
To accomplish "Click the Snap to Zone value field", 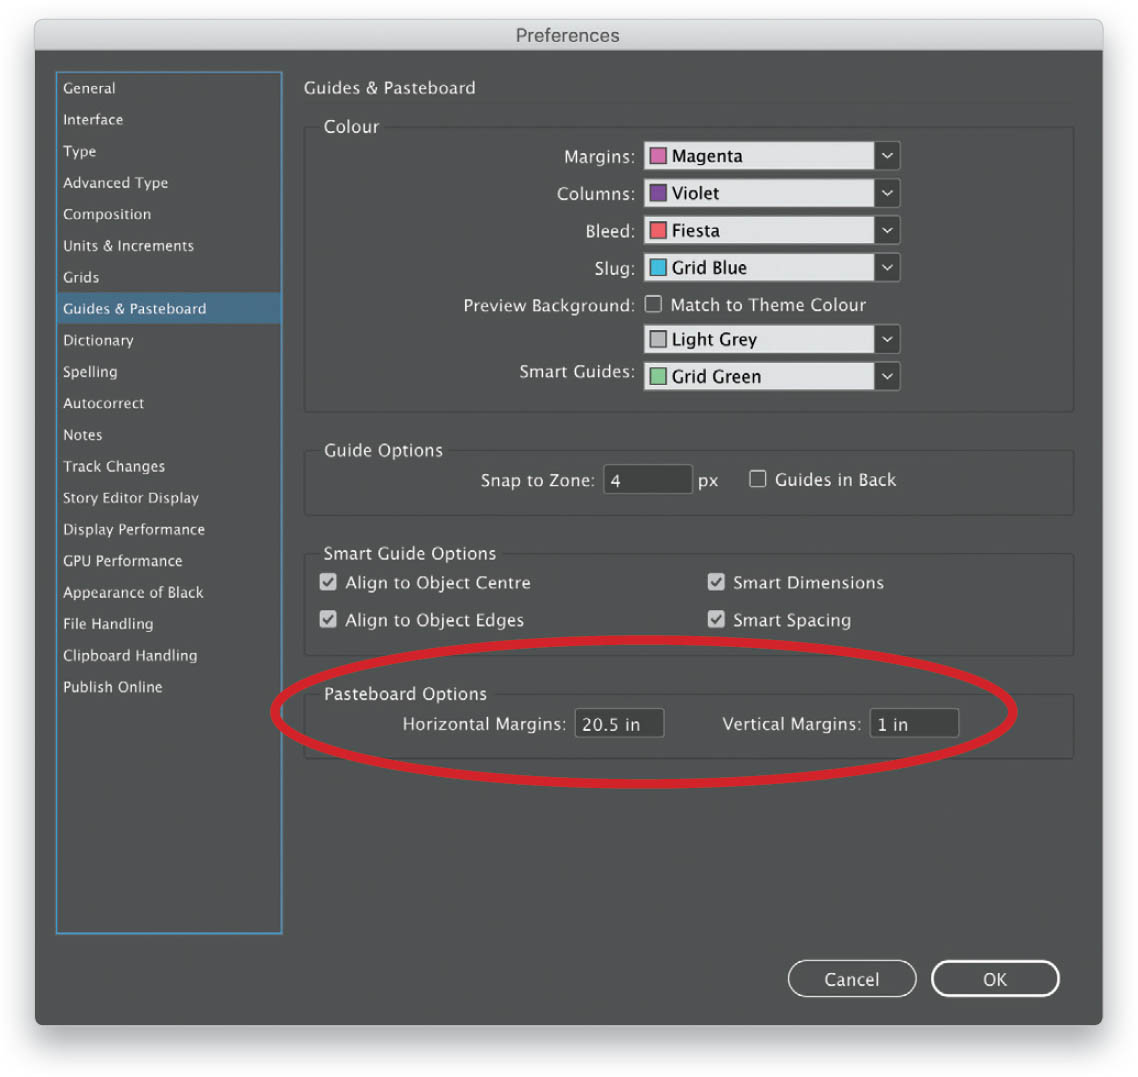I will point(648,479).
